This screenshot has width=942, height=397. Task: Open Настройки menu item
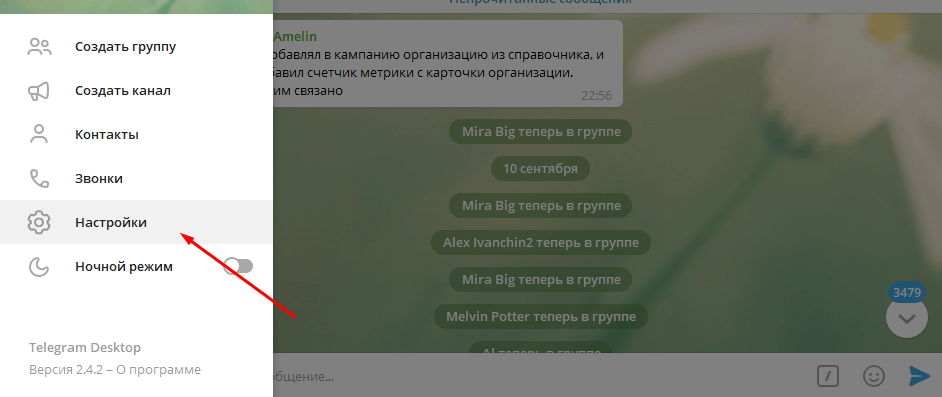click(x=136, y=222)
